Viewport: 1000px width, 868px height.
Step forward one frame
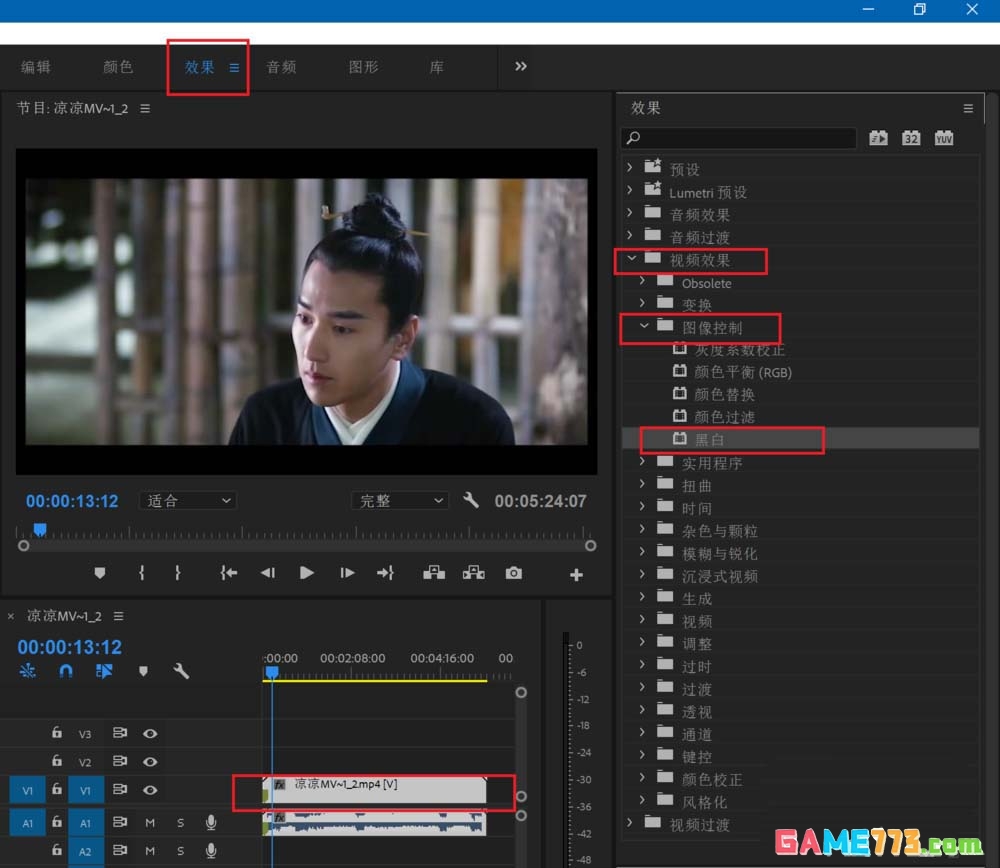point(347,573)
